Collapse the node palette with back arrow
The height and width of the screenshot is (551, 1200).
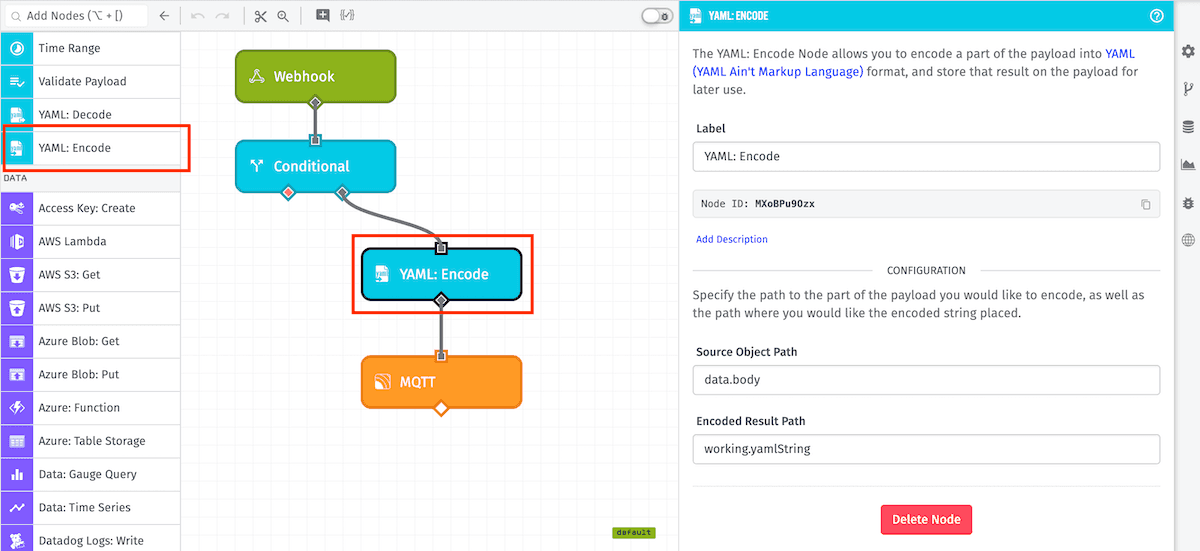[x=164, y=16]
